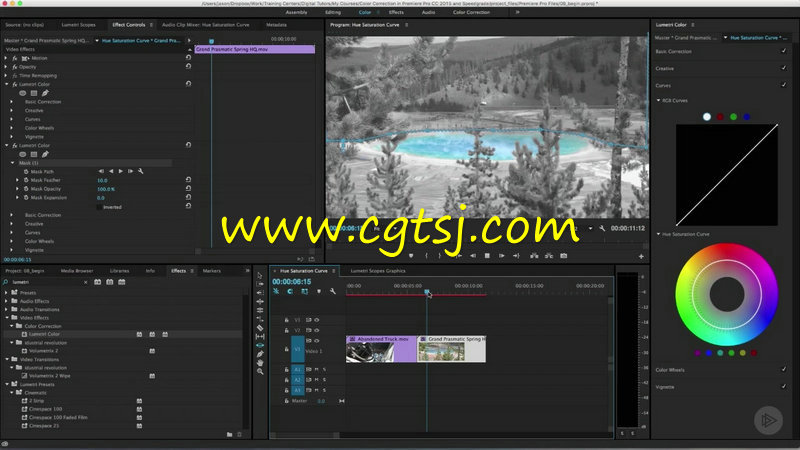Screen dimensions: 800x450
Task: Select Lumetri Color effect in Effects list
Action: pos(44,334)
